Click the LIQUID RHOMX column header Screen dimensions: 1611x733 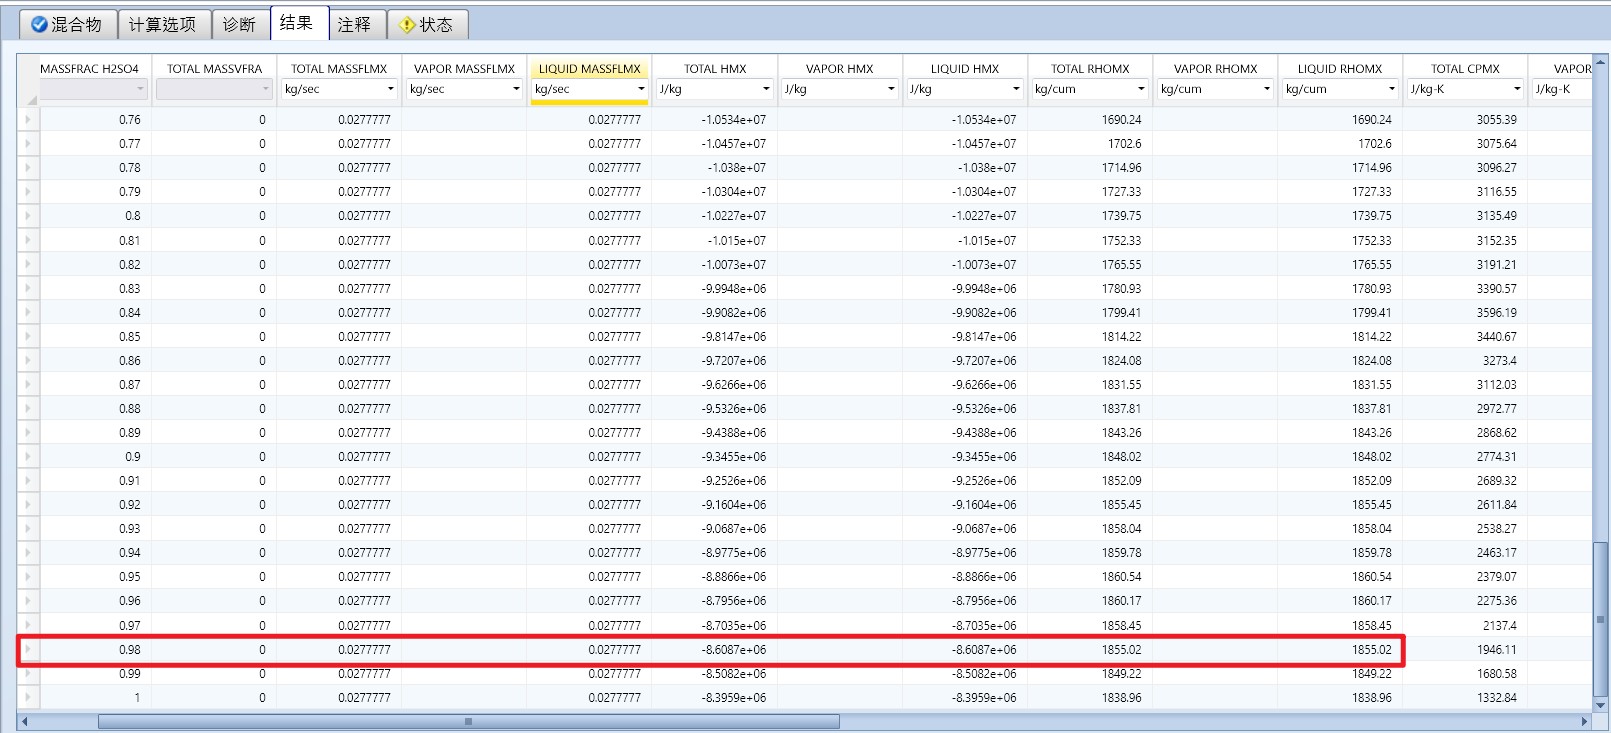[x=1340, y=68]
